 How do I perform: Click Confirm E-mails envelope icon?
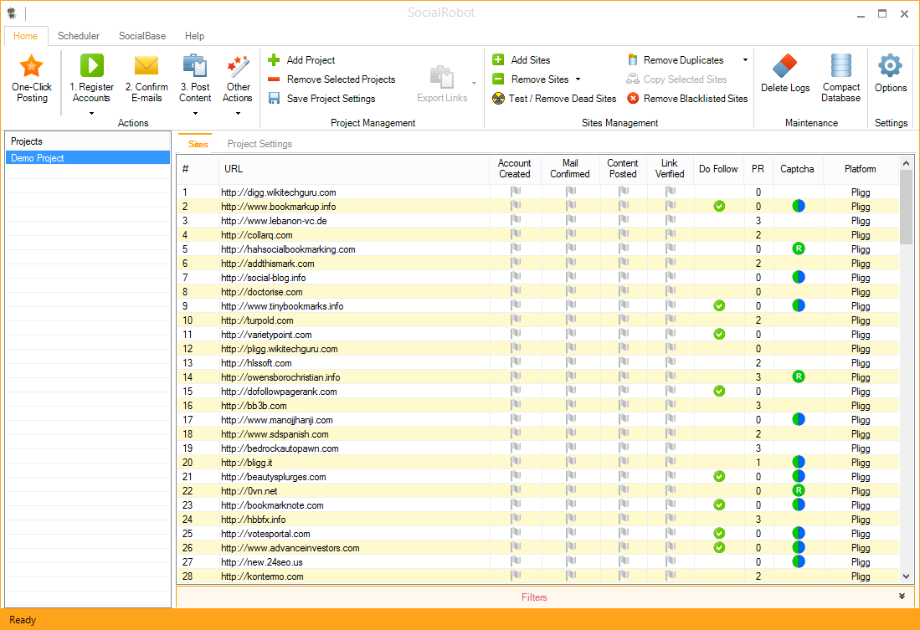146,65
